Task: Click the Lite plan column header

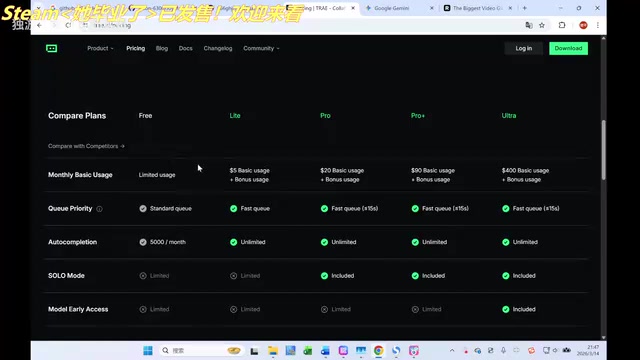Action: (235, 116)
